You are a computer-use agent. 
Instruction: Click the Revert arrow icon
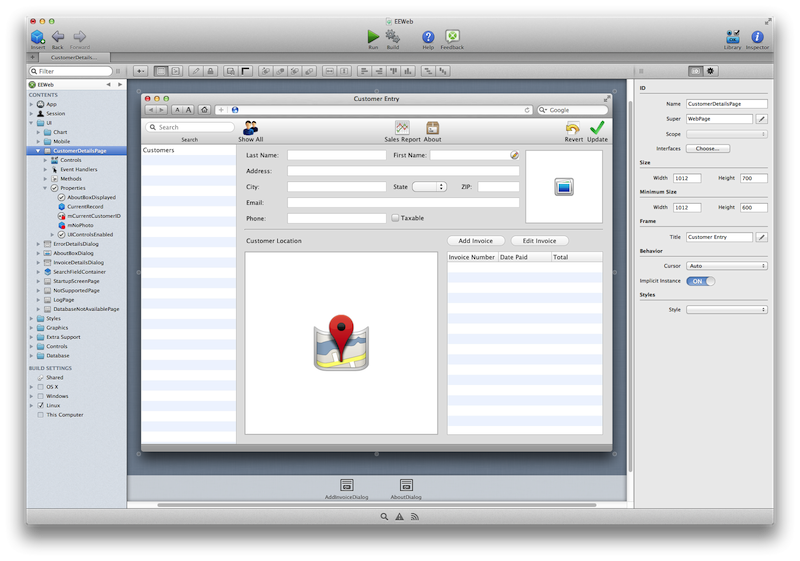(x=573, y=128)
